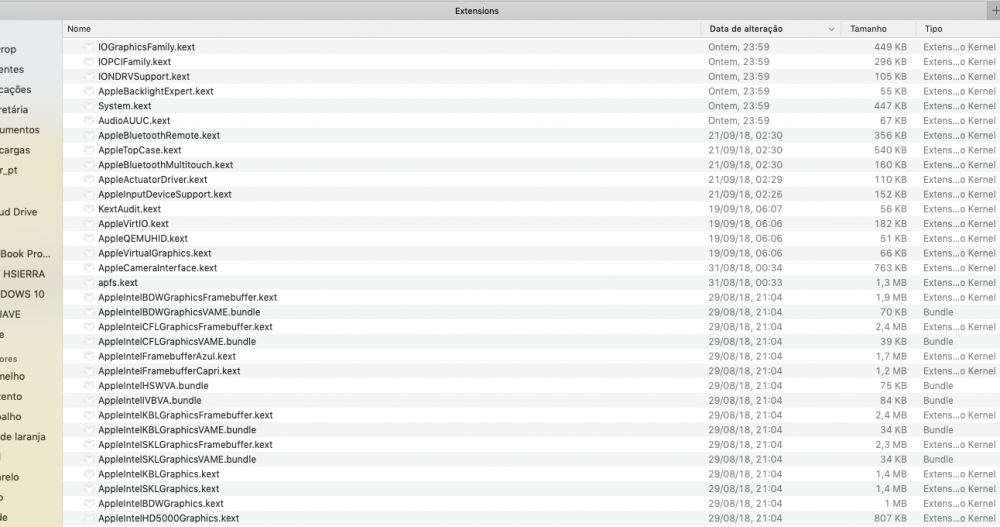Viewport: 1000px width, 527px height.
Task: Select the AppleIntelKBLGraphicsFramebuffer.kext file name
Action: (x=186, y=415)
